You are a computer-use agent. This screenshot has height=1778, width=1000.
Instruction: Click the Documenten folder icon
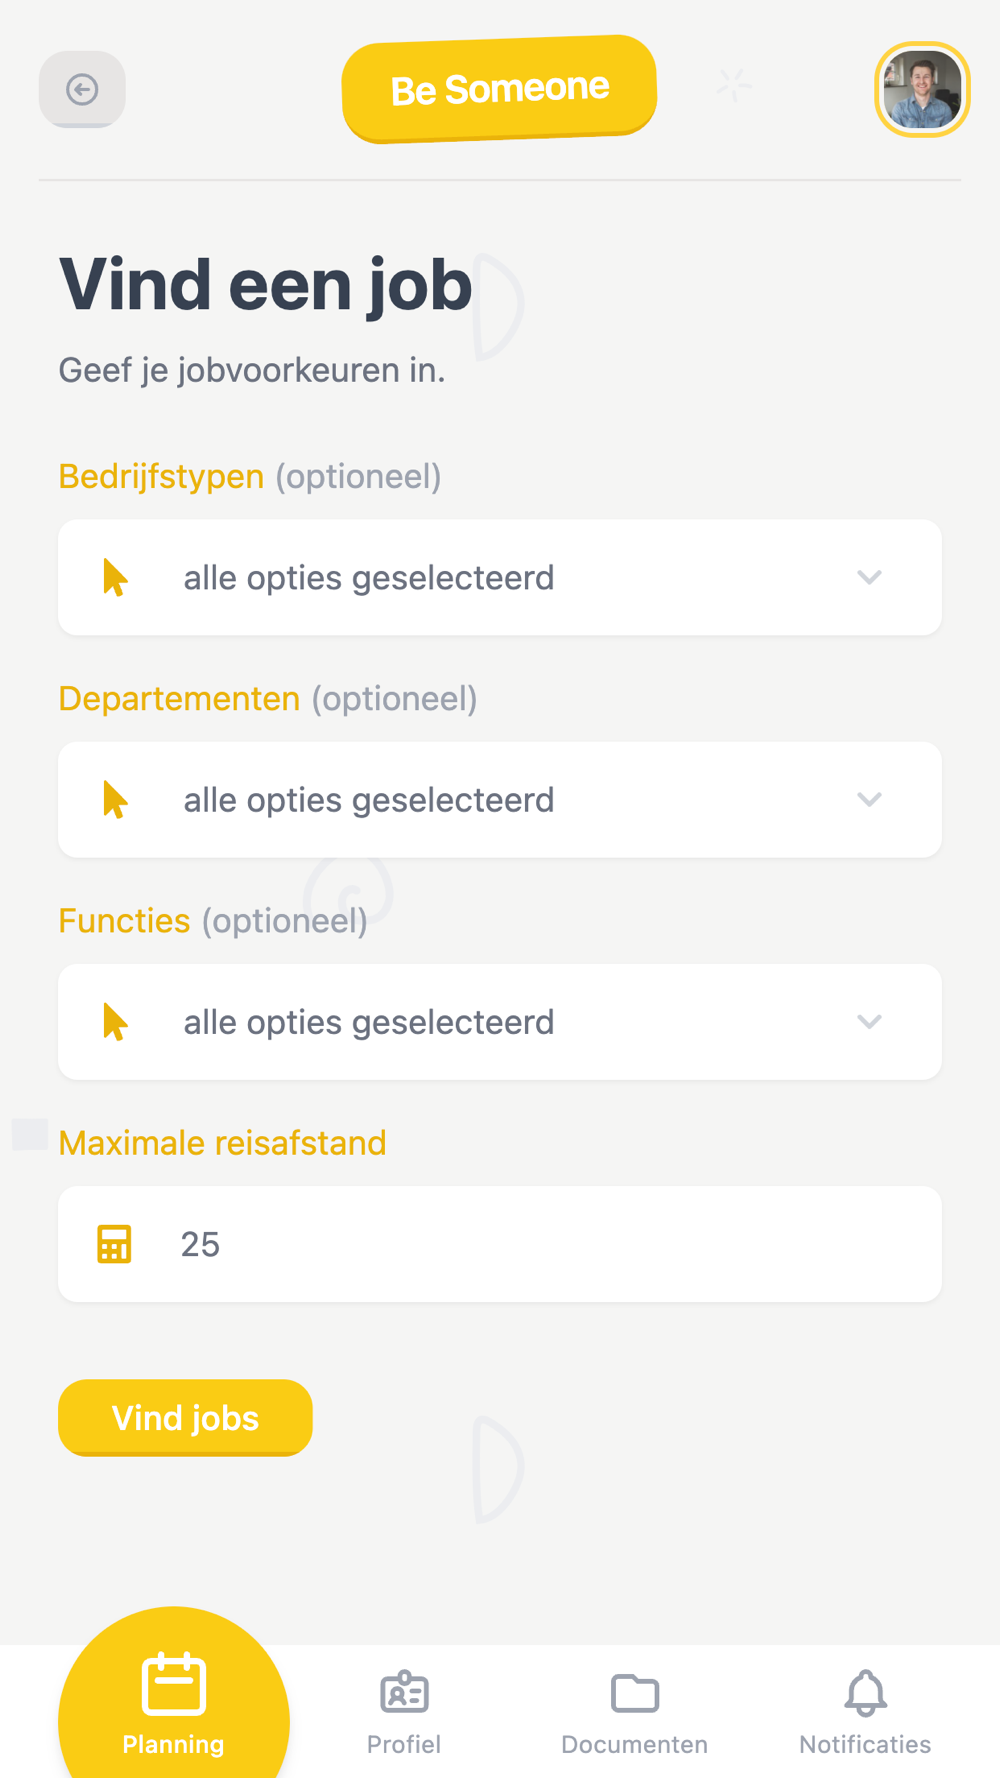click(x=635, y=1693)
